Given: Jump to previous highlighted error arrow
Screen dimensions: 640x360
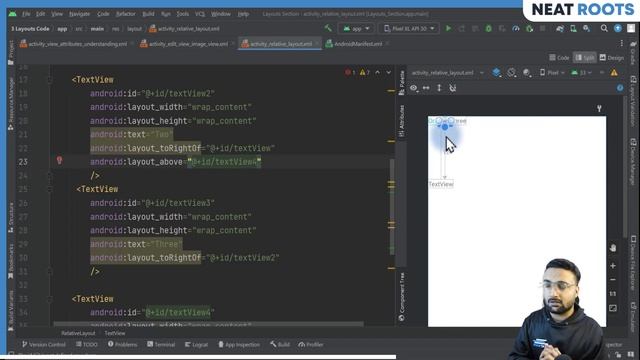Looking at the screenshot, I should (x=378, y=73).
